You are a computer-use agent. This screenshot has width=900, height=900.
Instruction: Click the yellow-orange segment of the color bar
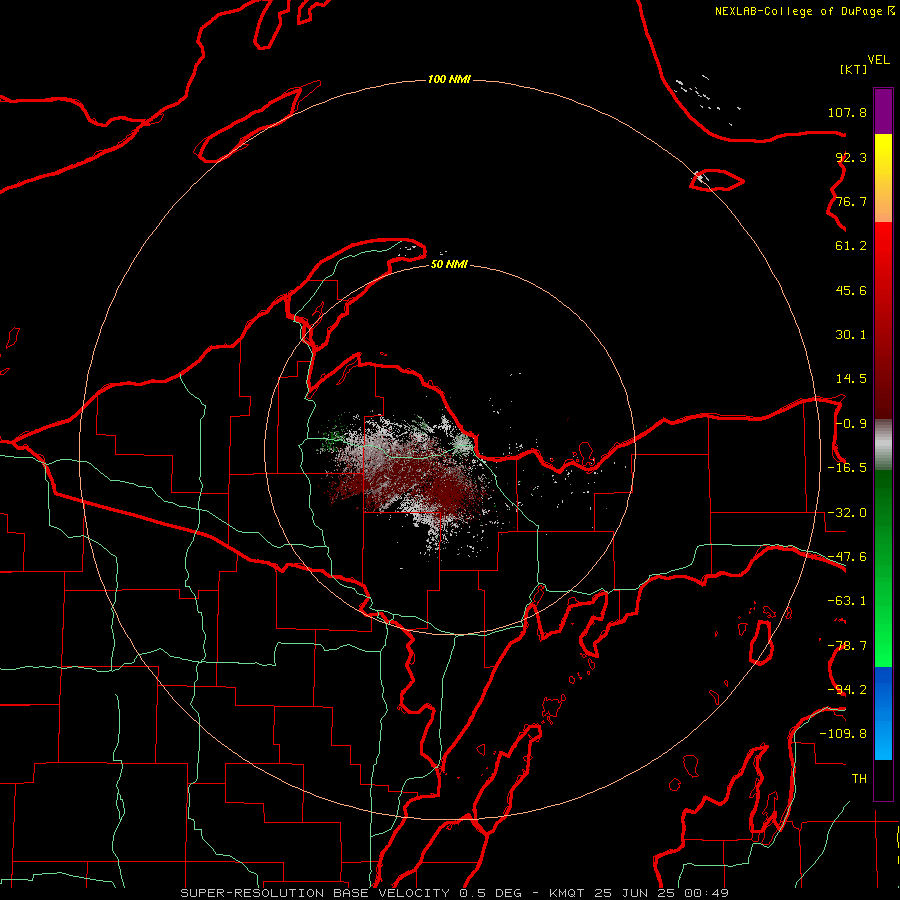(x=883, y=178)
